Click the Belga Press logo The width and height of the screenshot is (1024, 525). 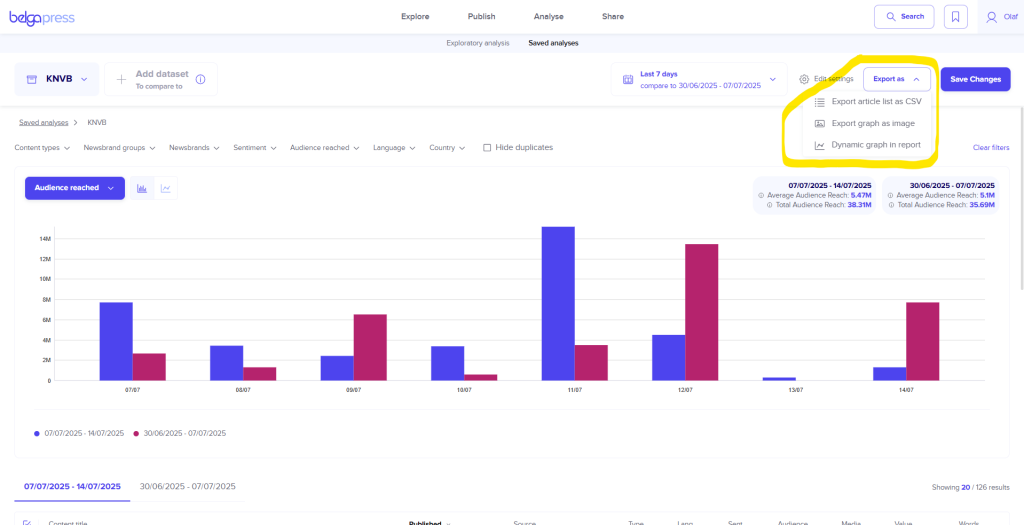point(42,18)
